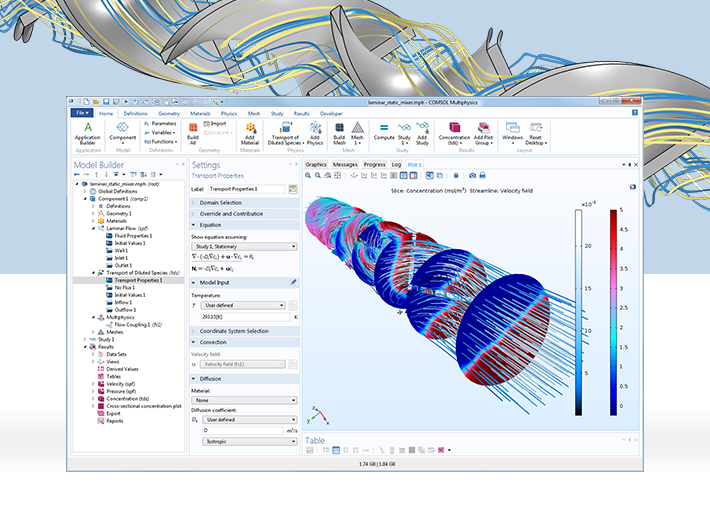Click the Zoom Extents icon in Graphics toolbar
The height and width of the screenshot is (523, 710).
click(337, 176)
